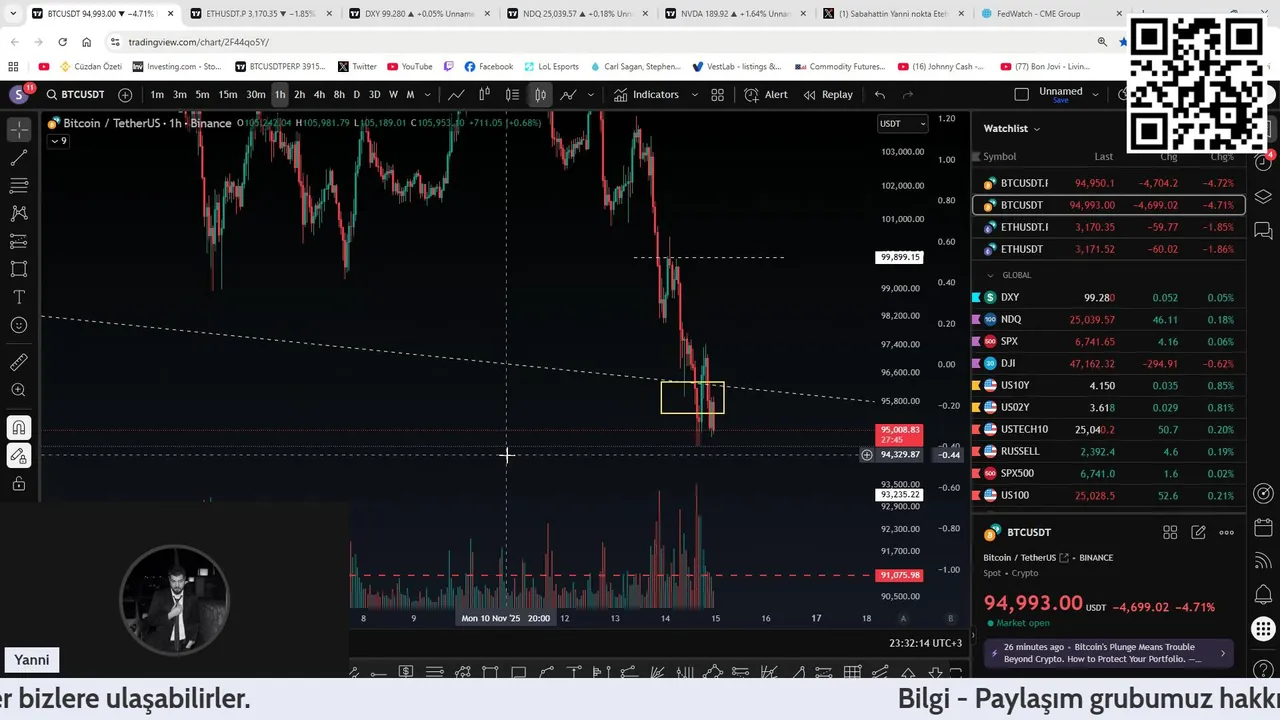Toggle magnet mode on the drawing sidebar

pos(19,428)
